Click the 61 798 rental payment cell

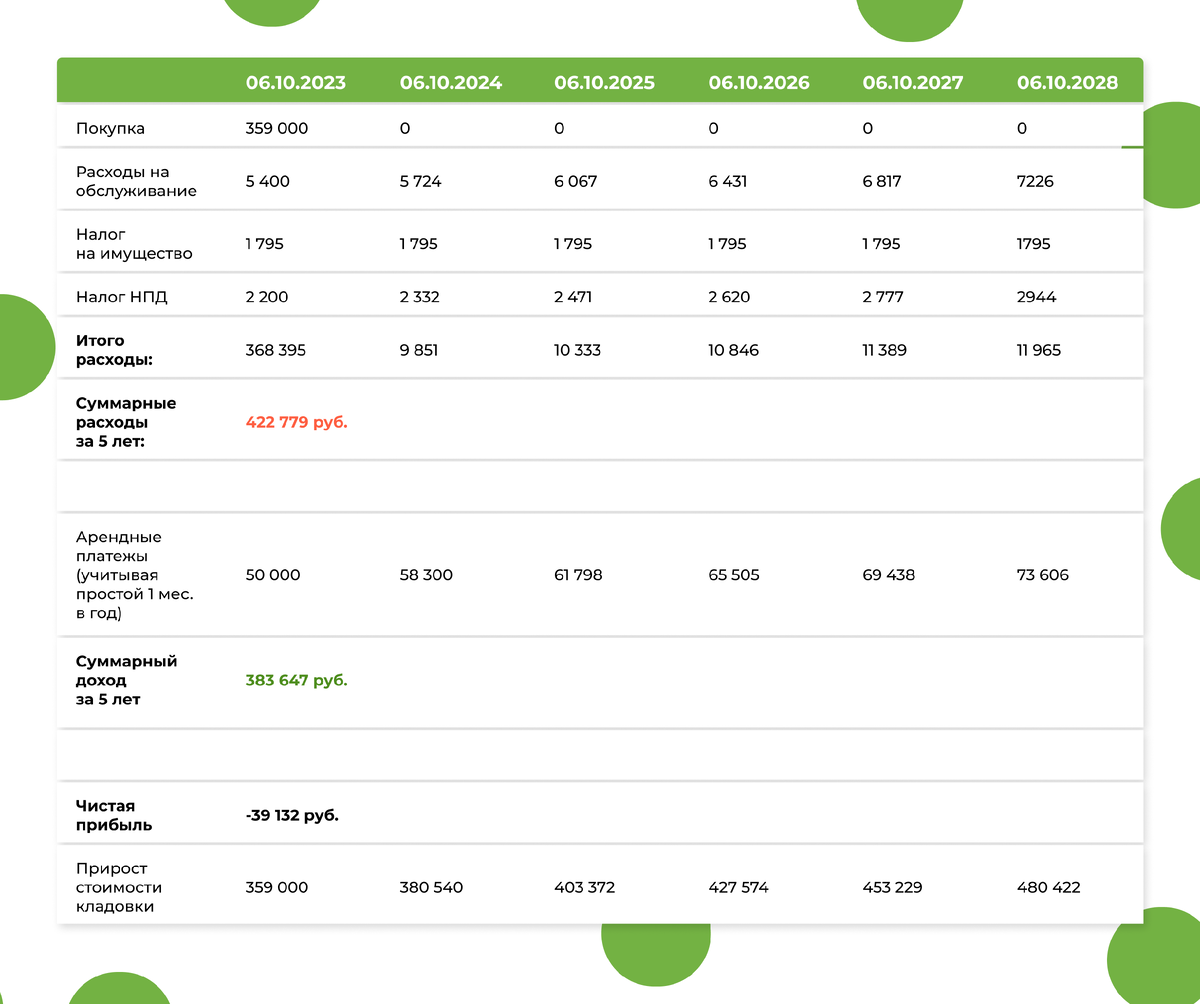(578, 576)
